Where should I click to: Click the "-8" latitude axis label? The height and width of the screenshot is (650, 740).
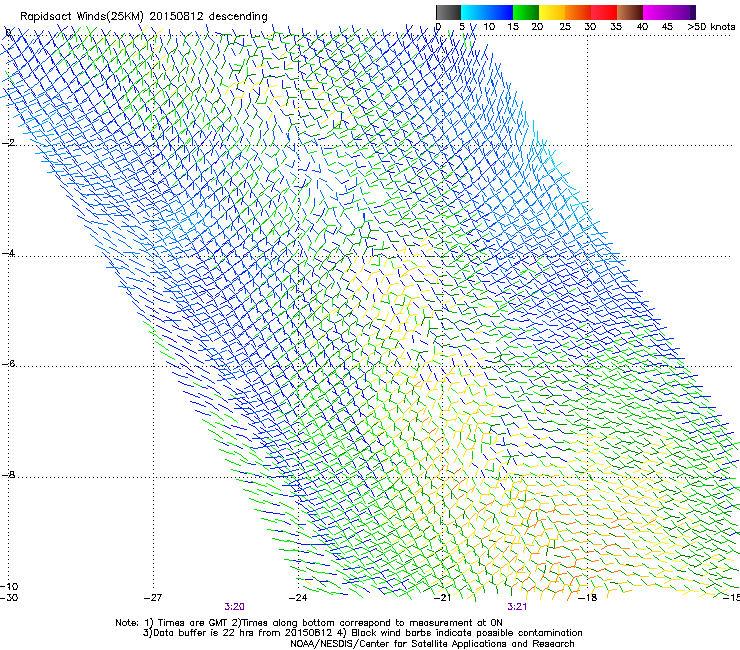[x=7, y=475]
